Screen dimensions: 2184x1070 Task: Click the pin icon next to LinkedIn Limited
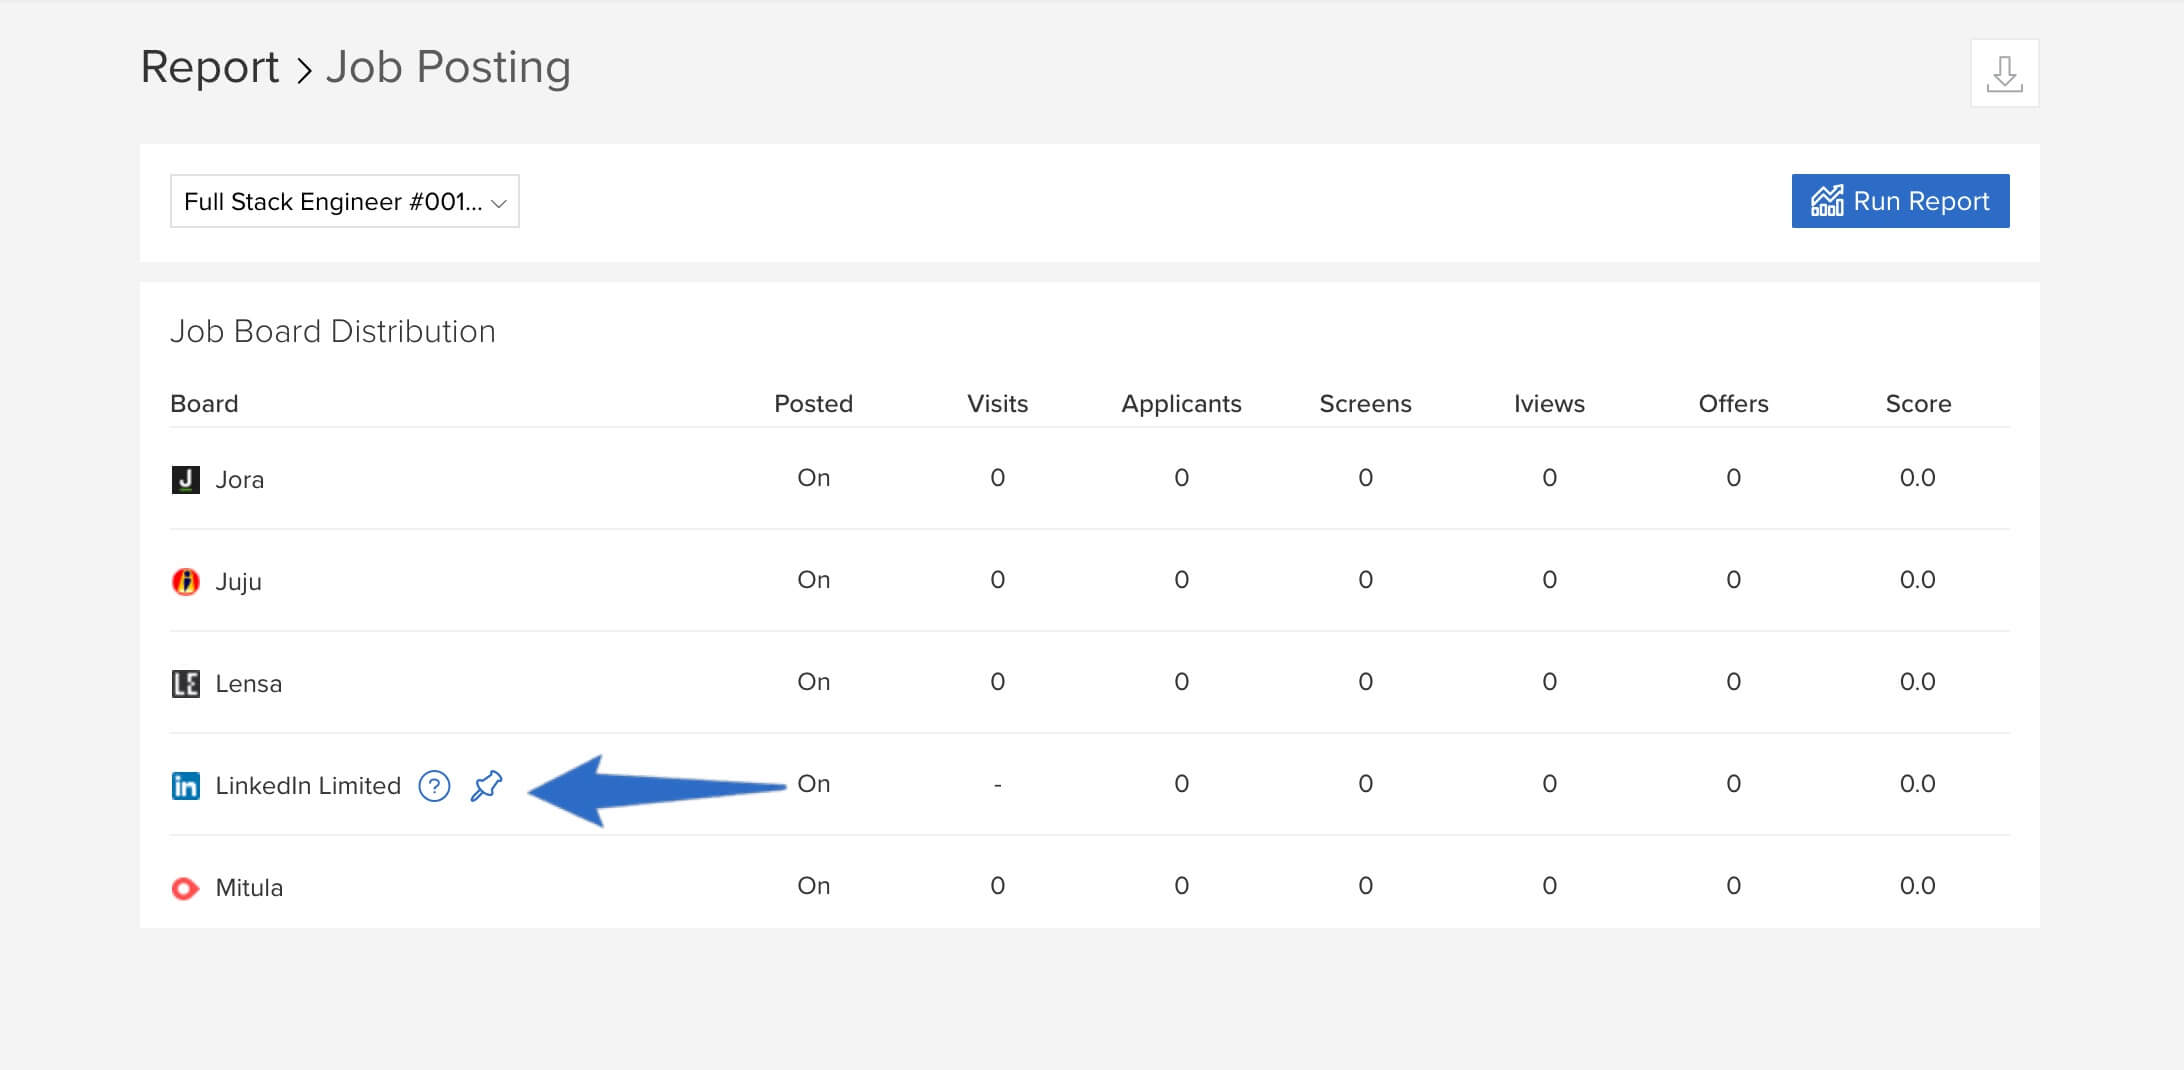(x=486, y=786)
